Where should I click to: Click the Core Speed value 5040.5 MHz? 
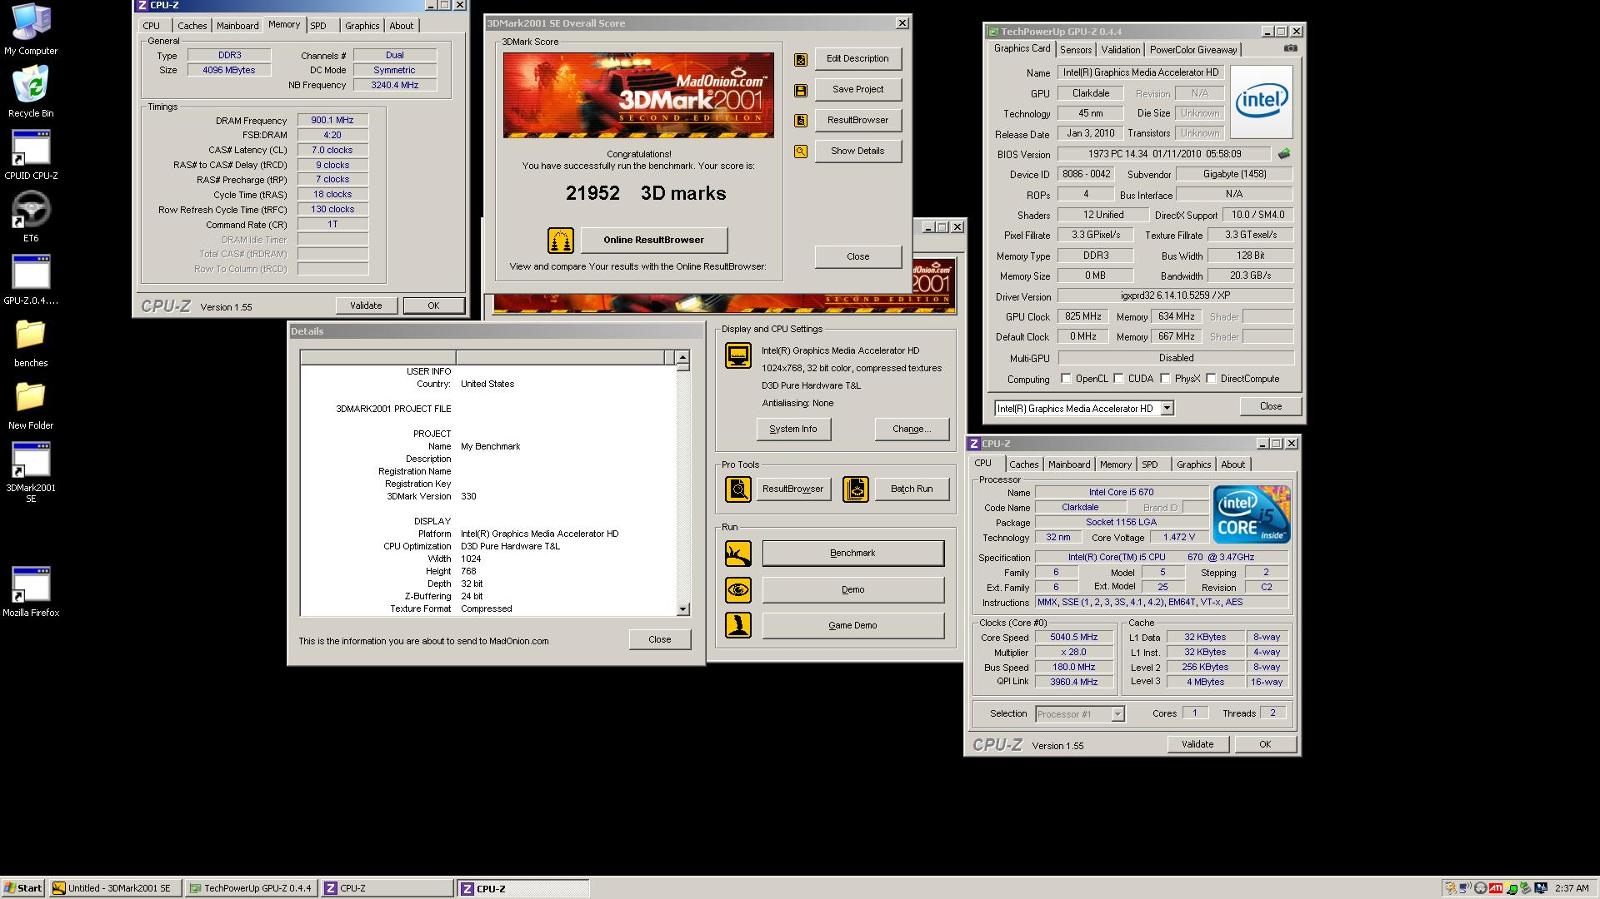(x=1073, y=637)
